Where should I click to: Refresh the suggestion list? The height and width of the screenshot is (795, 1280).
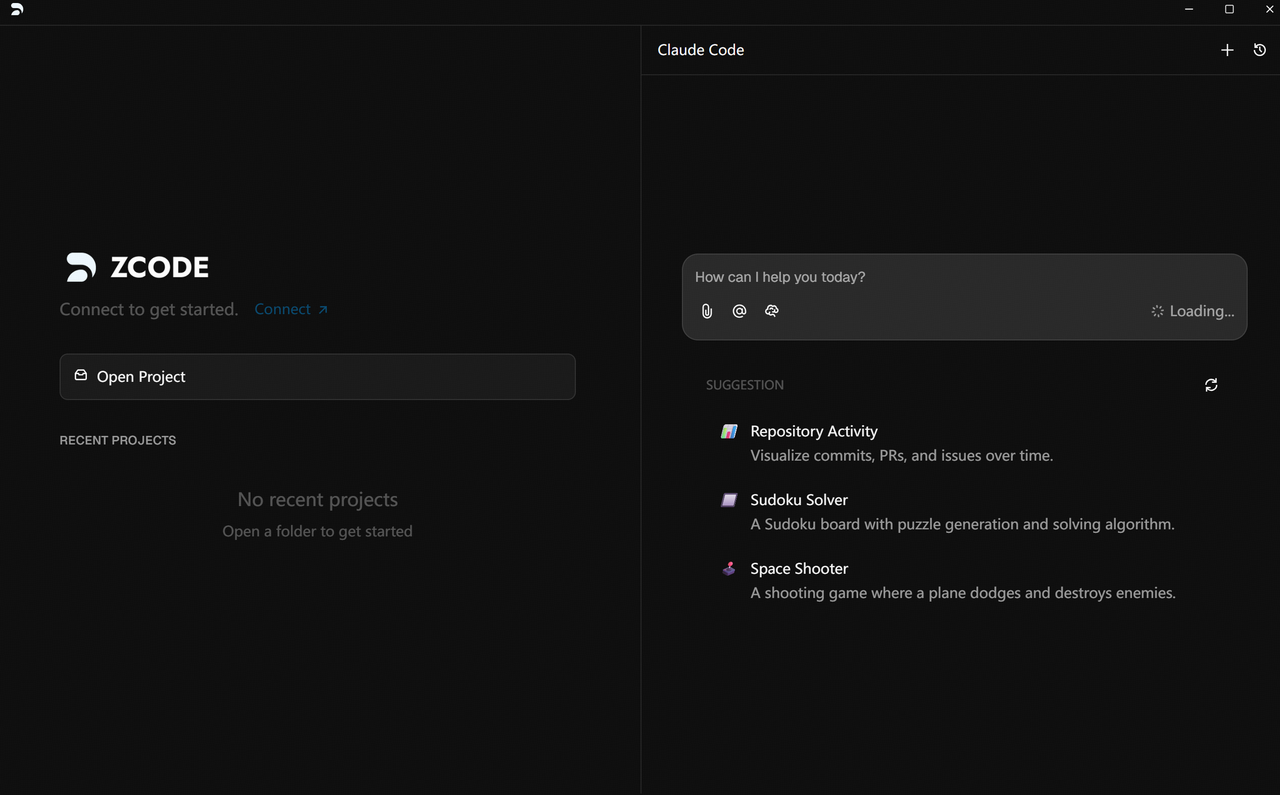tap(1211, 385)
